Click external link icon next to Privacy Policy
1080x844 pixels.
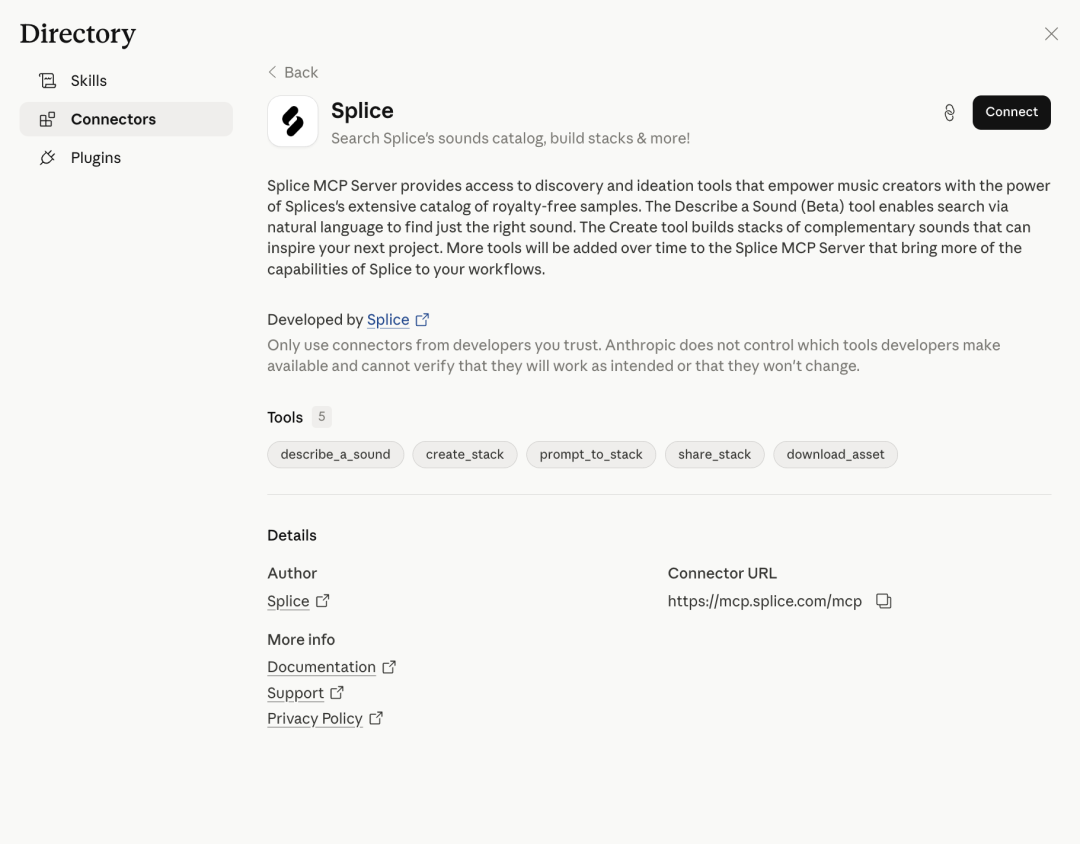tap(376, 718)
